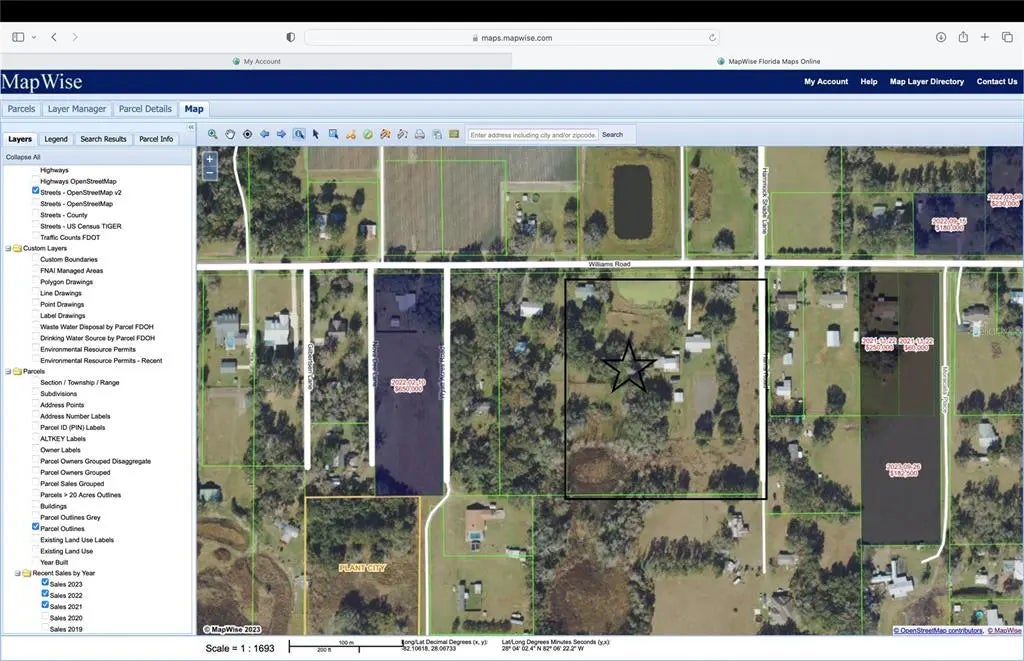
Task: Choose the arrow pointer select tool
Action: (x=315, y=134)
